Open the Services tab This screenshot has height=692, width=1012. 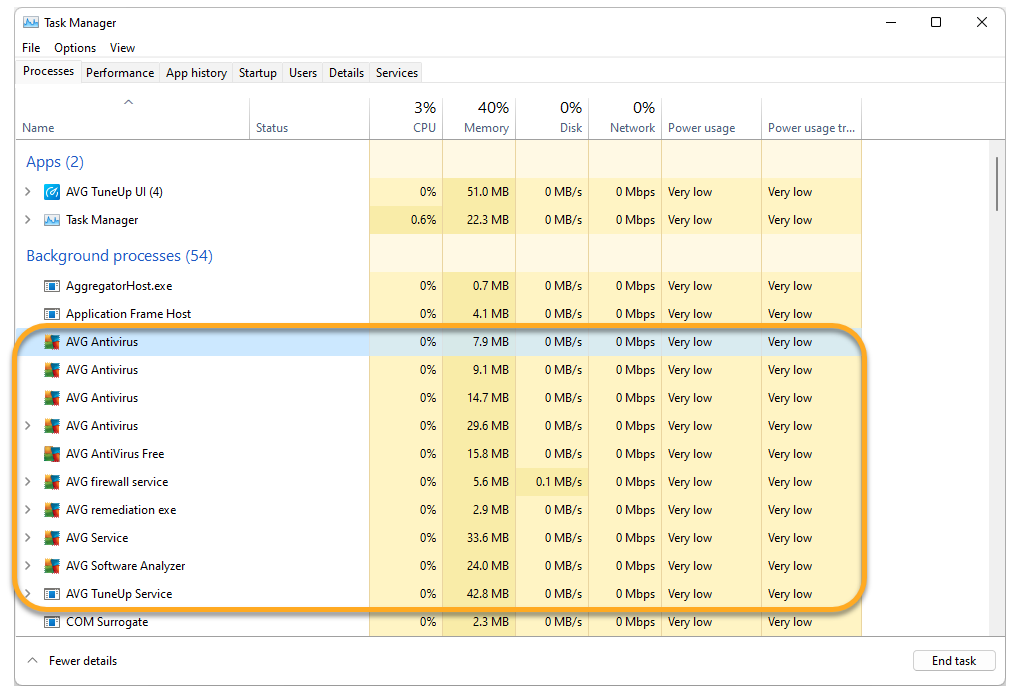(x=397, y=73)
